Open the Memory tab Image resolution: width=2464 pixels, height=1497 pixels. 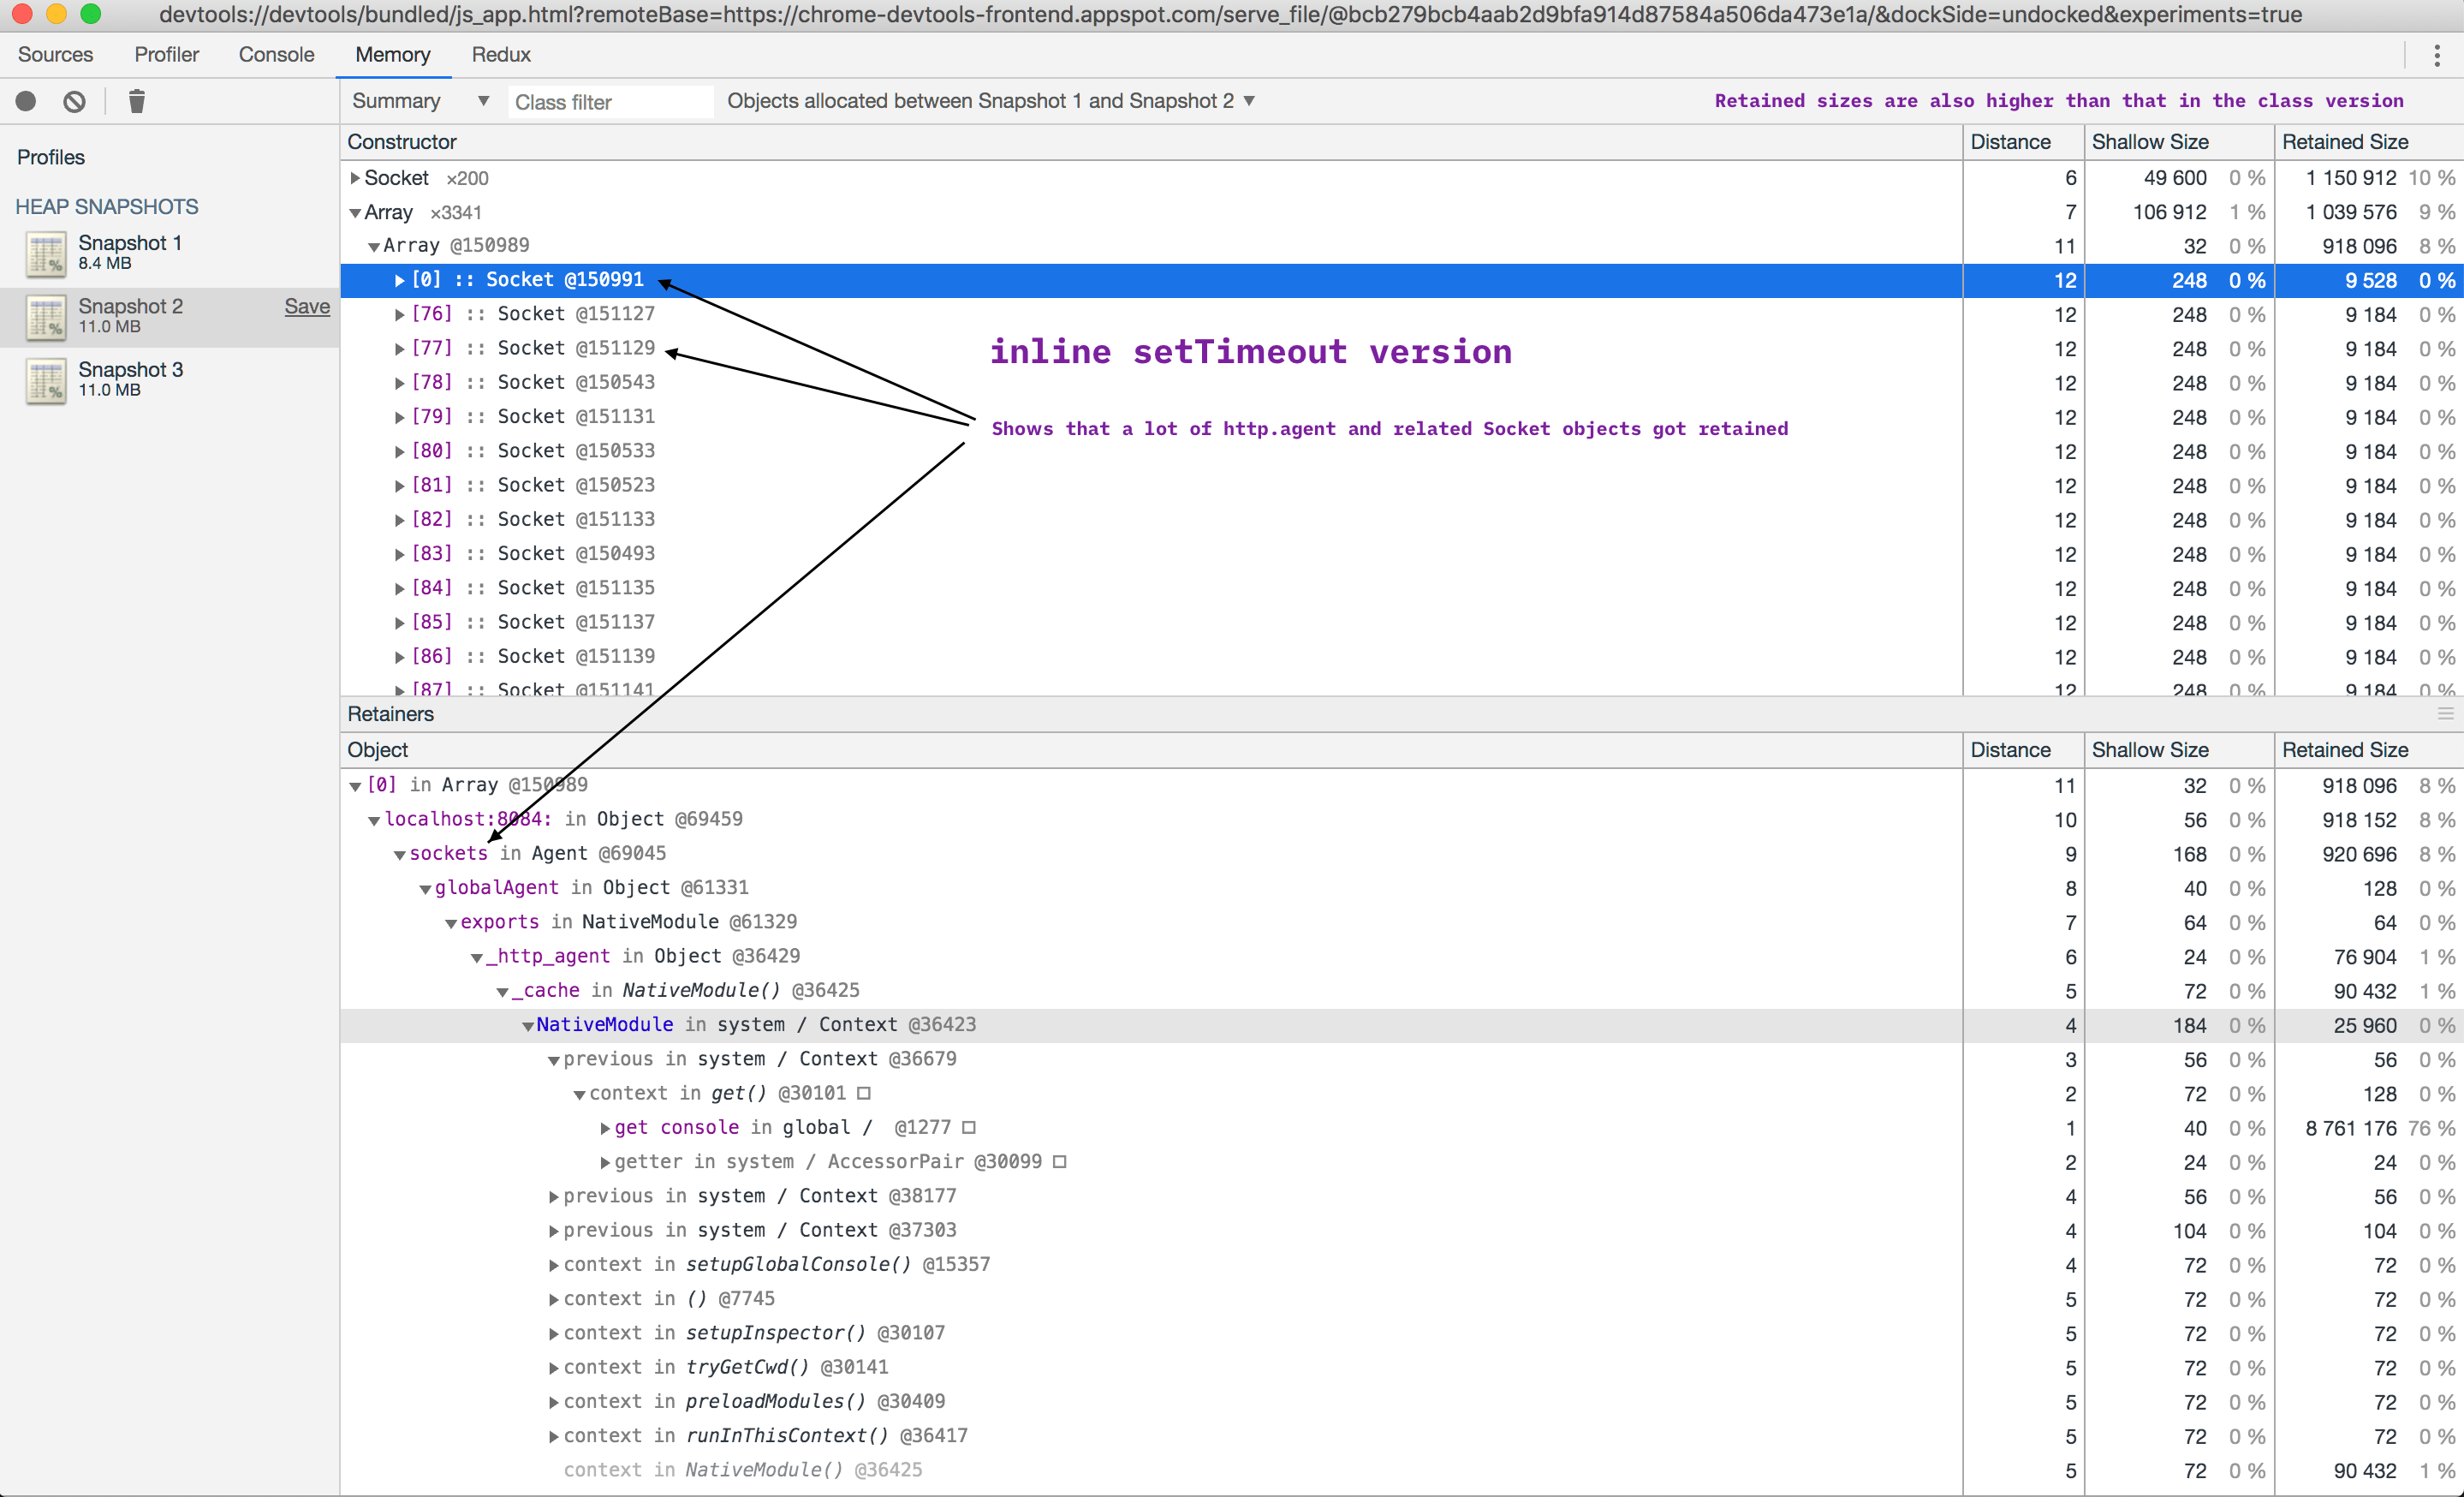393,55
